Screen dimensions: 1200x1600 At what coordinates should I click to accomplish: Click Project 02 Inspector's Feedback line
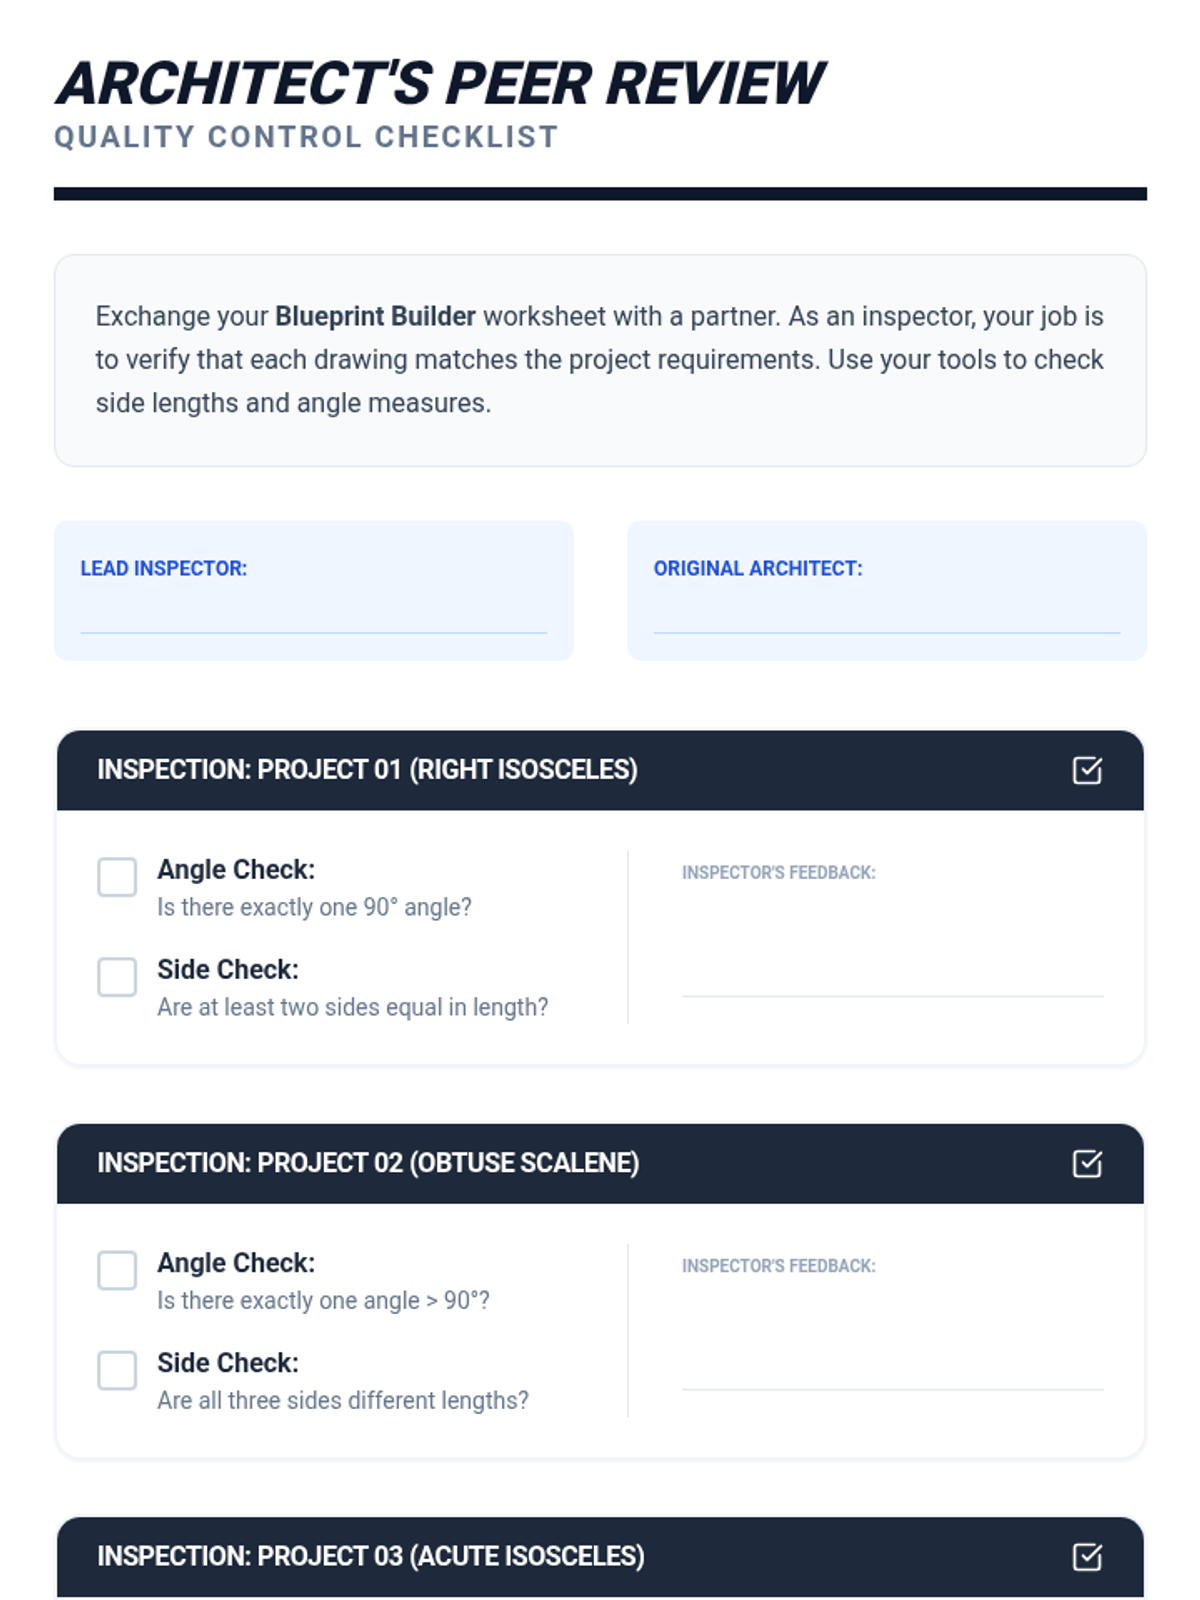[892, 1371]
